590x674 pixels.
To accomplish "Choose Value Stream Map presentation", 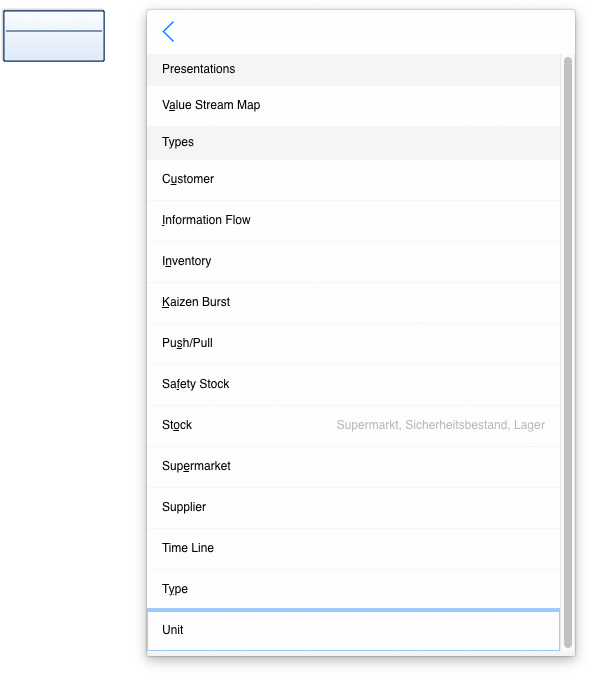I will point(354,105).
